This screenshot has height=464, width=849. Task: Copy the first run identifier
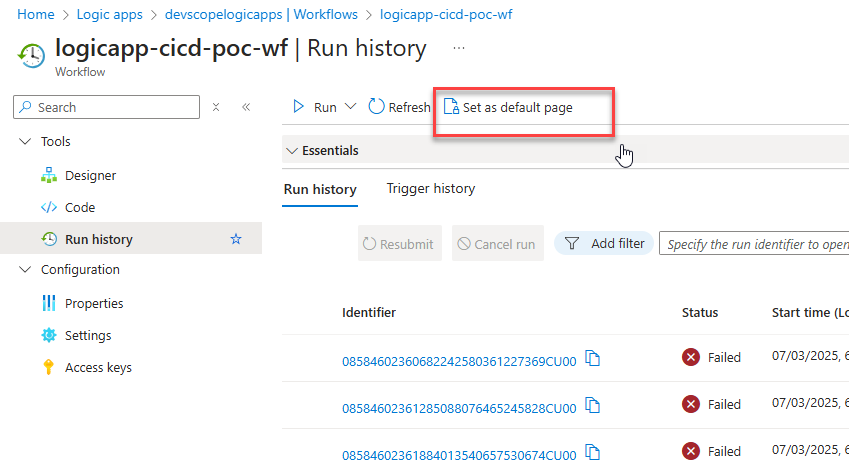(592, 358)
